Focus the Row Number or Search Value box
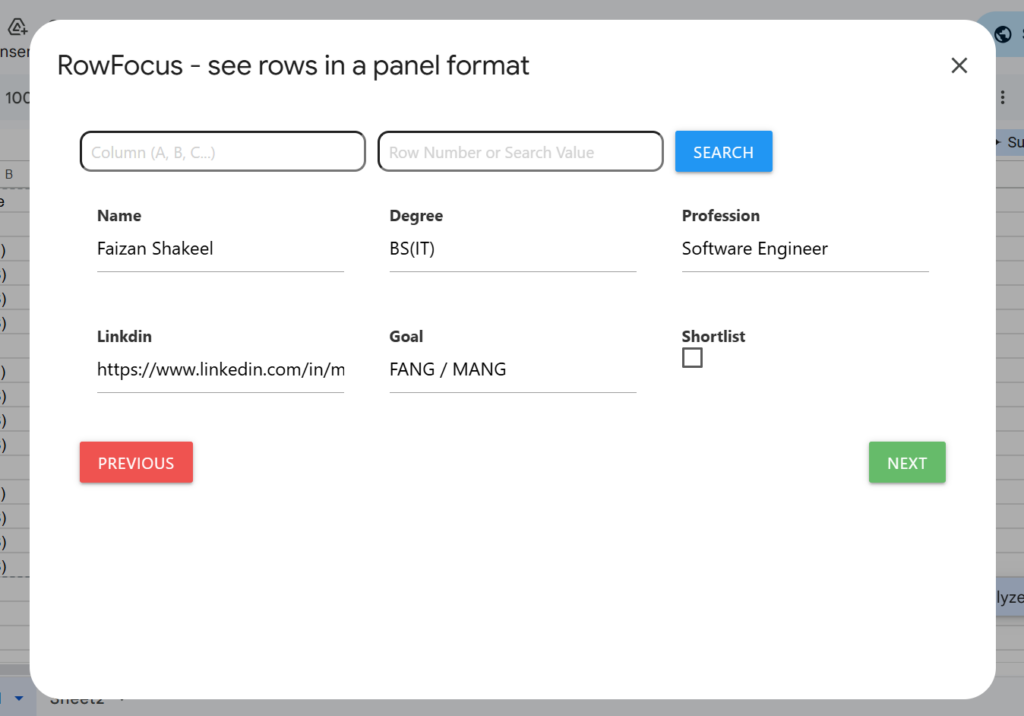The image size is (1024, 716). point(519,152)
